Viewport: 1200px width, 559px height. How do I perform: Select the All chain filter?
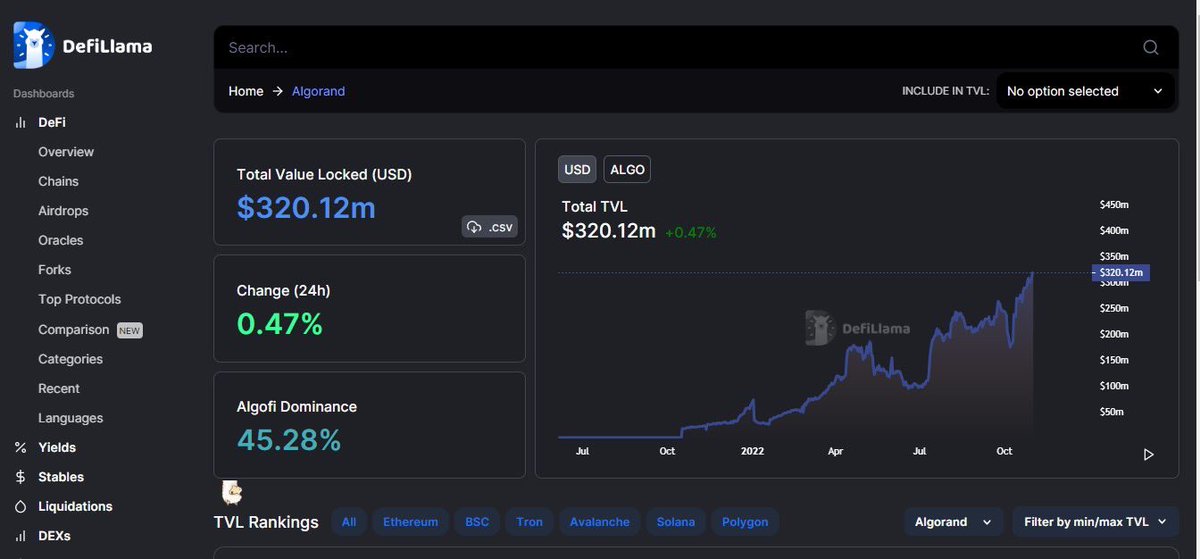[x=349, y=522]
